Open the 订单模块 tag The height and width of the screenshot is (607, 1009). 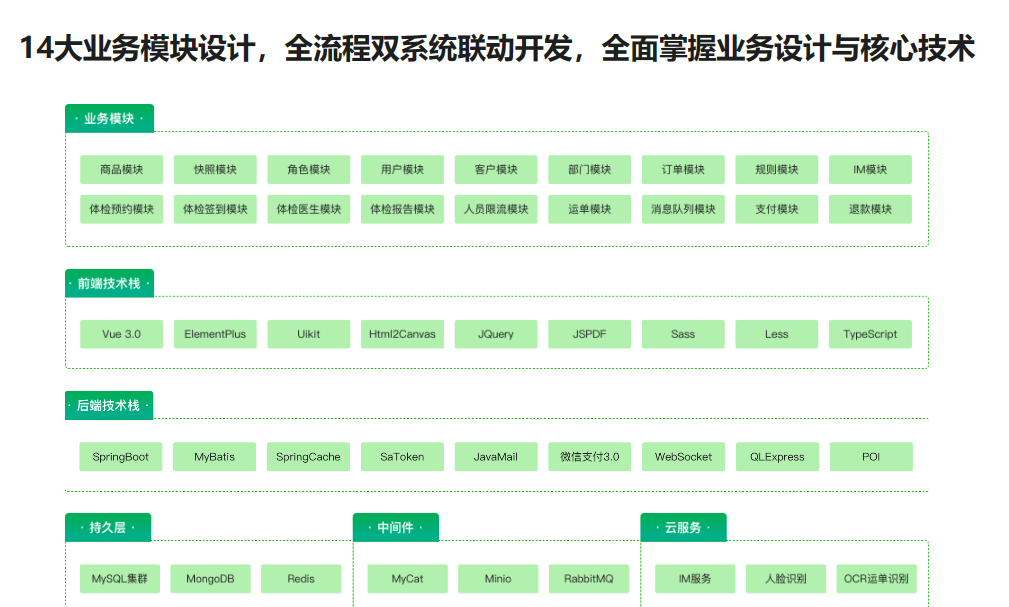(x=683, y=169)
